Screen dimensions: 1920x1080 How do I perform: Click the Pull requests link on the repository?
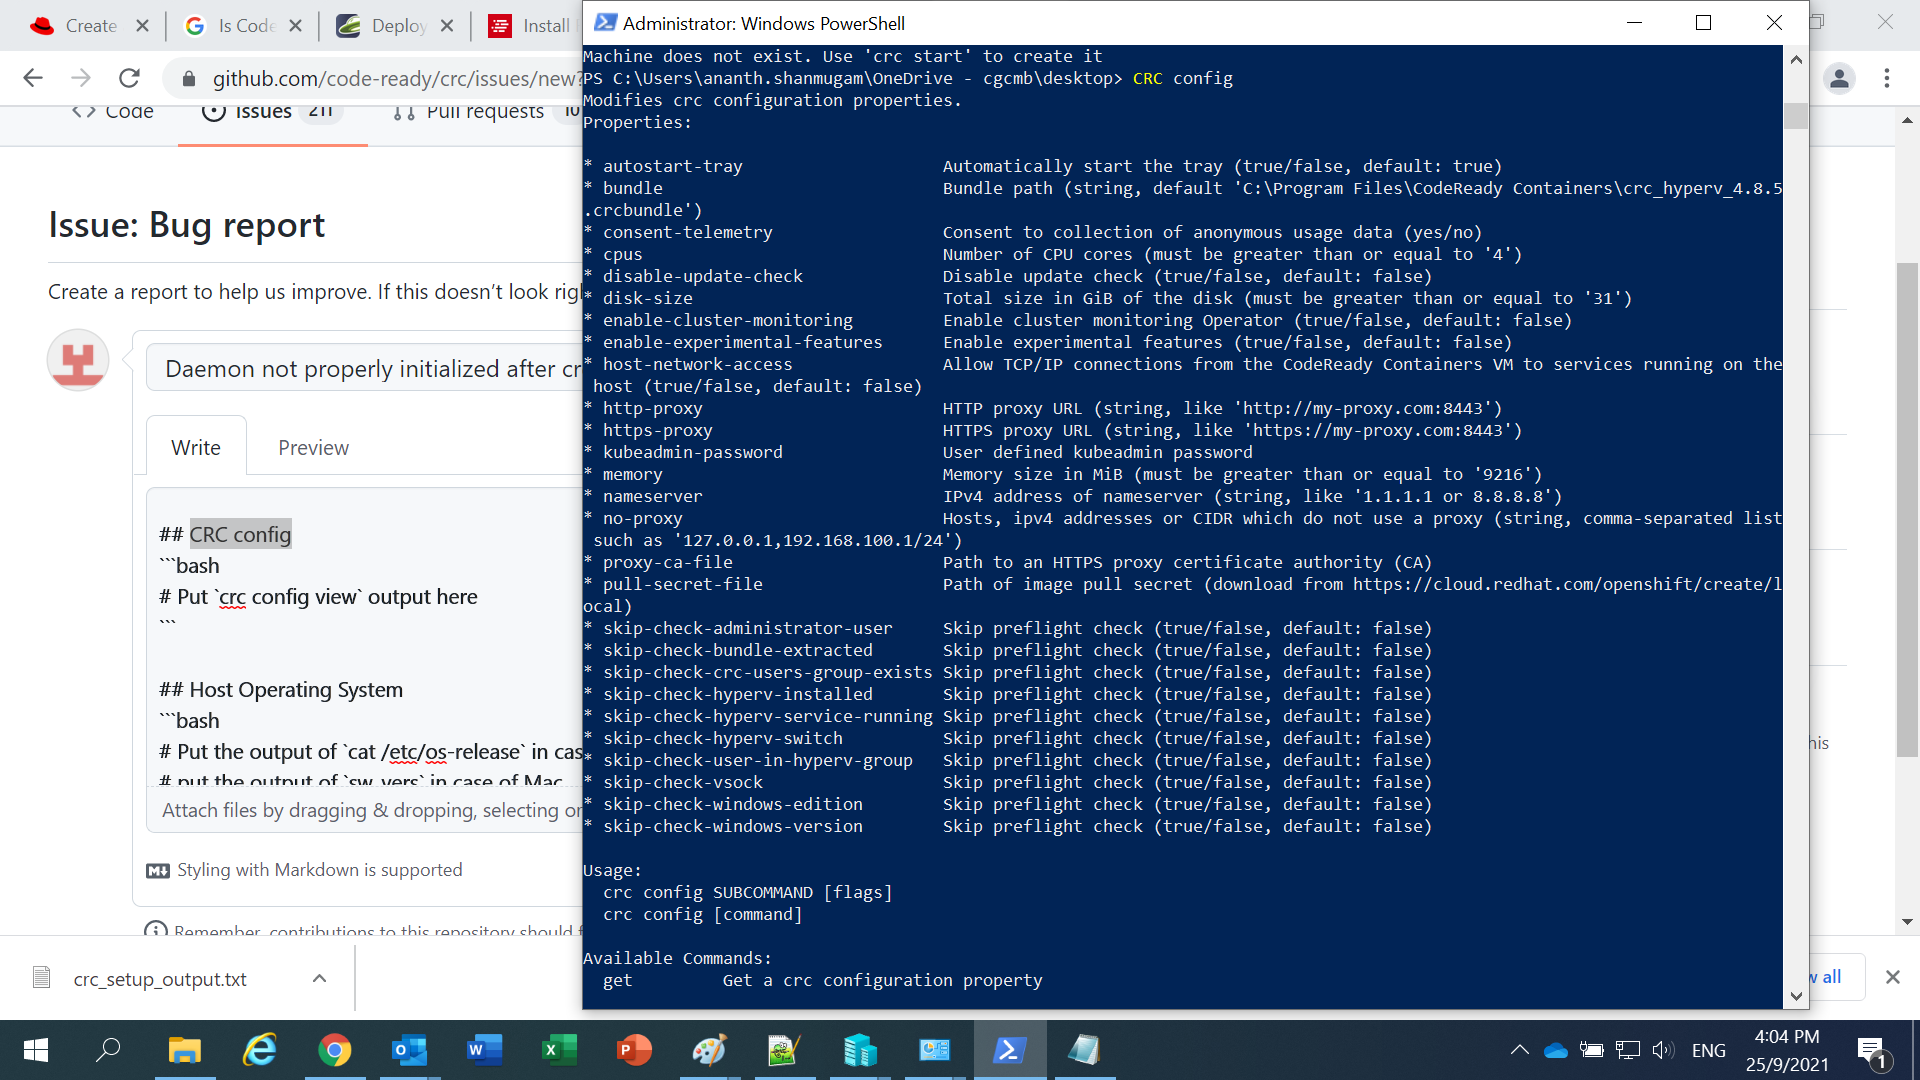coord(483,112)
